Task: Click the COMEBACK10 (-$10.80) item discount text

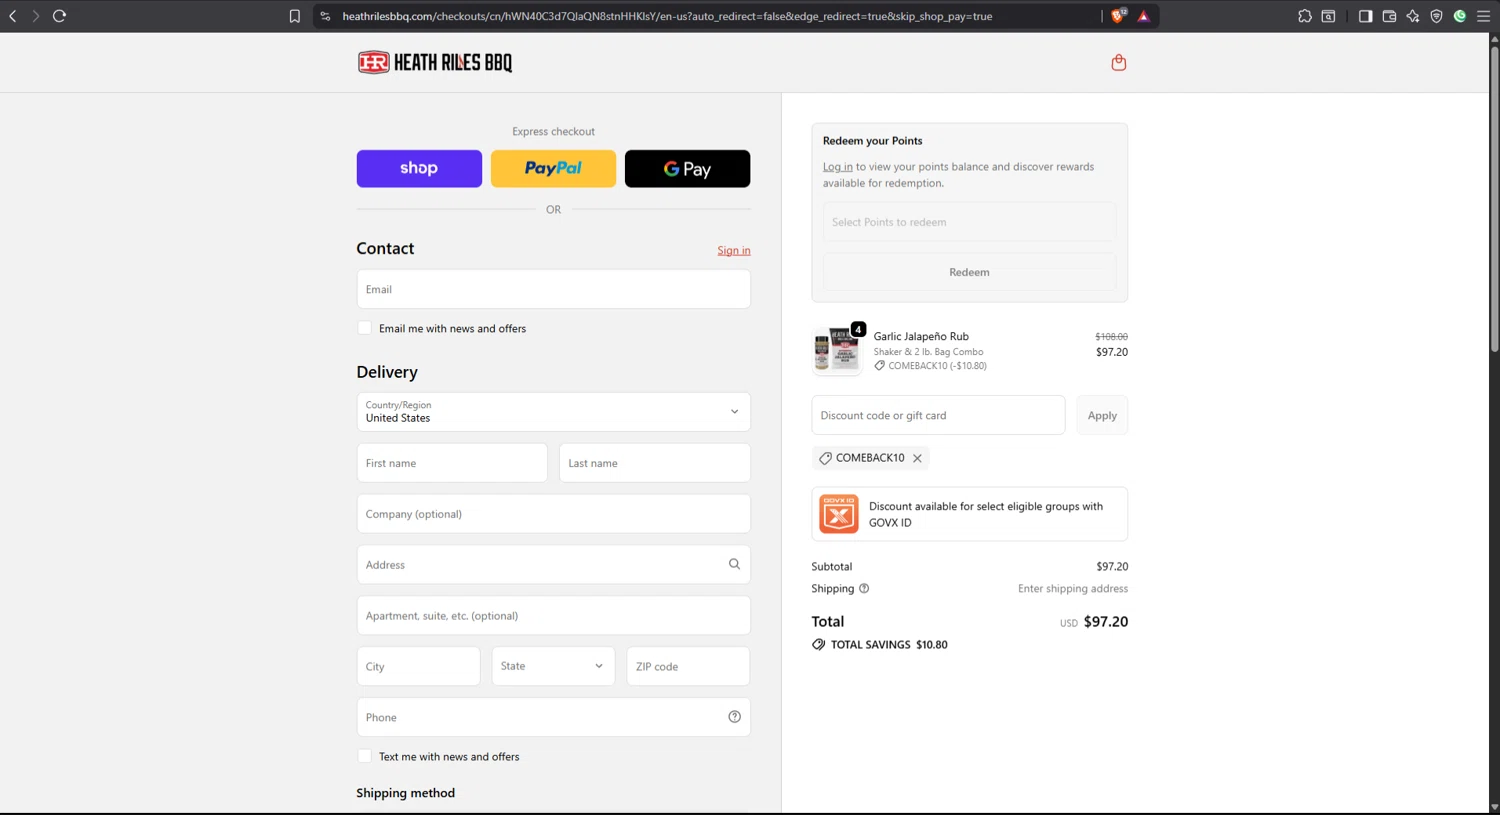Action: click(x=937, y=366)
